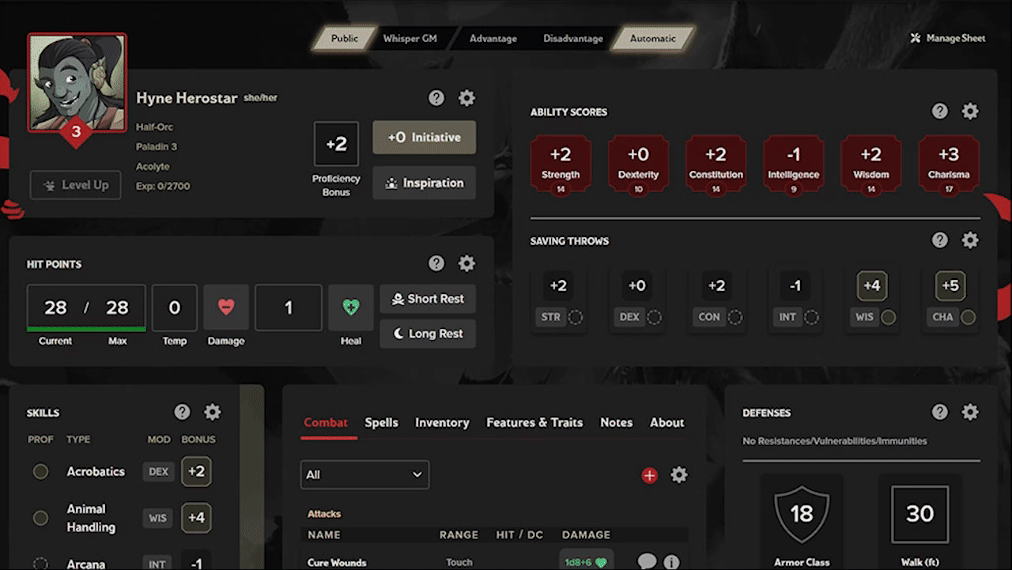The image size is (1012, 570).
Task: Open Hit Points settings gear
Action: click(467, 263)
